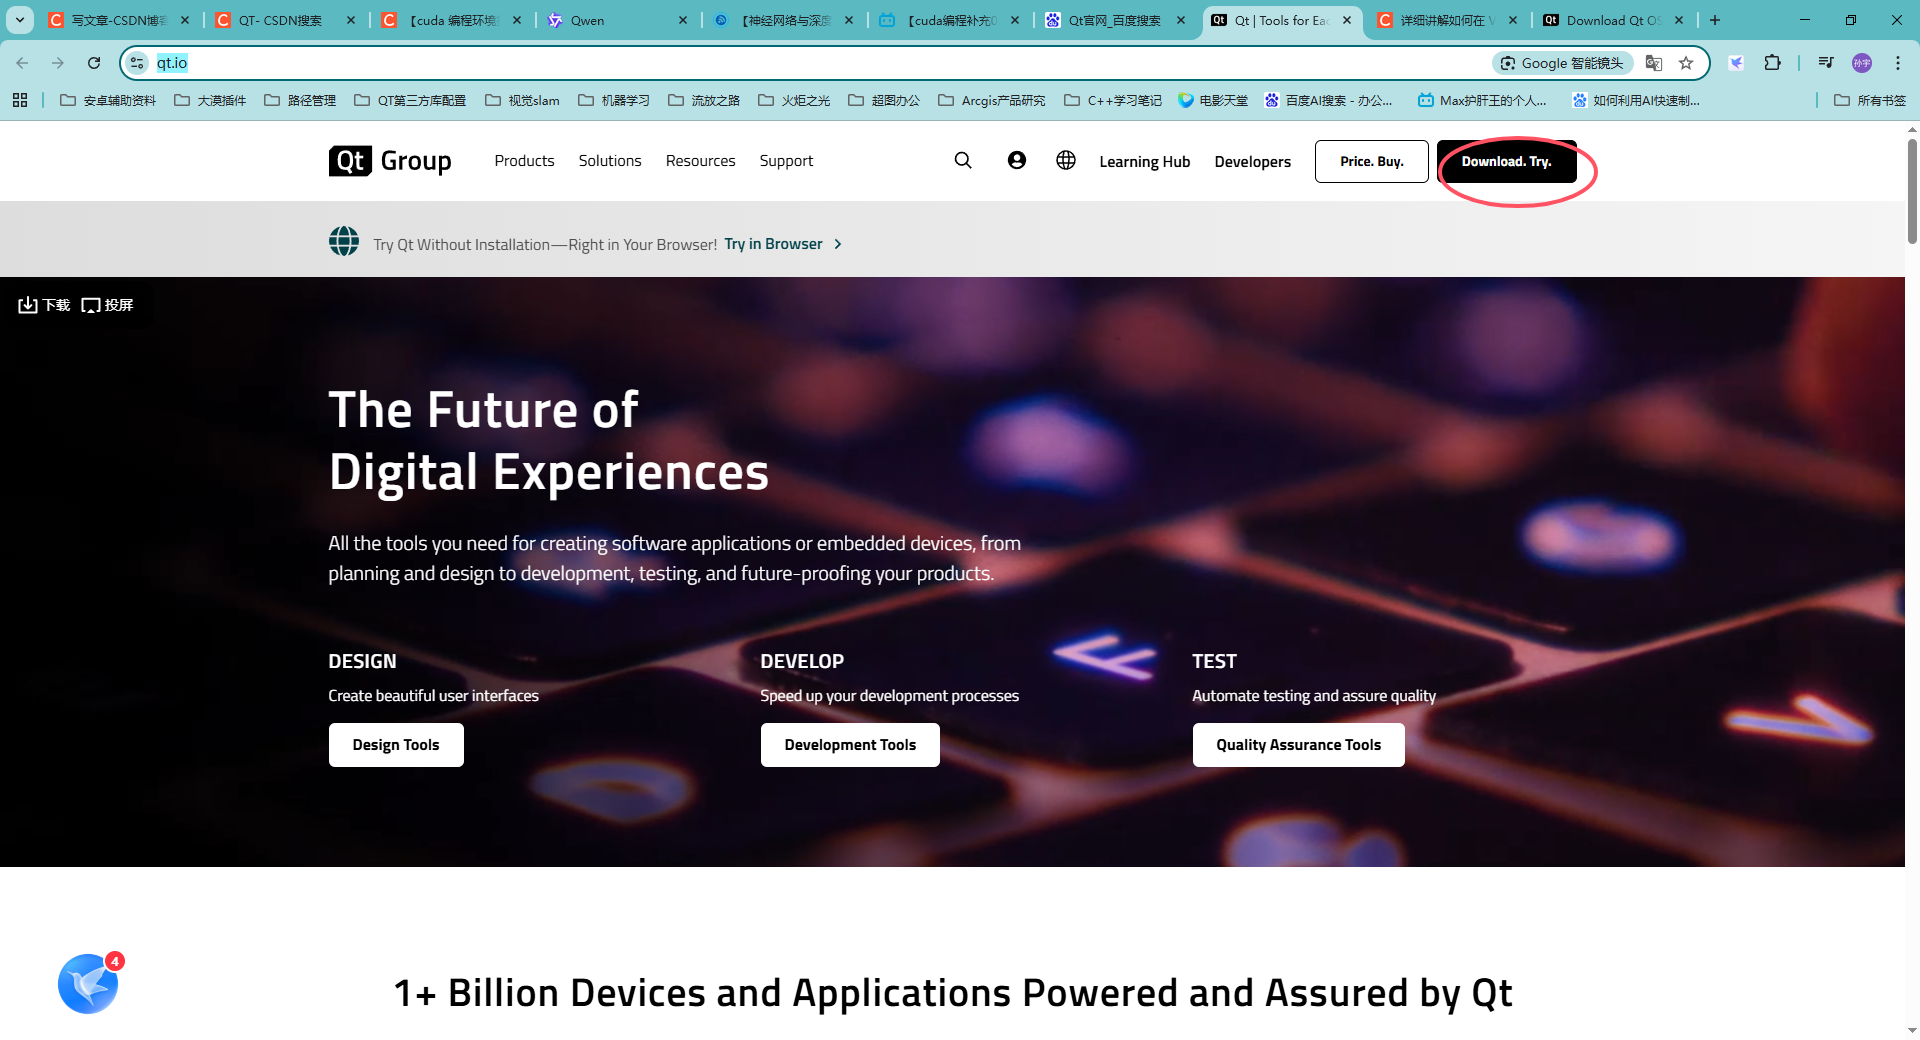Open the Solutions menu
This screenshot has height=1040, width=1920.
pyautogui.click(x=610, y=161)
